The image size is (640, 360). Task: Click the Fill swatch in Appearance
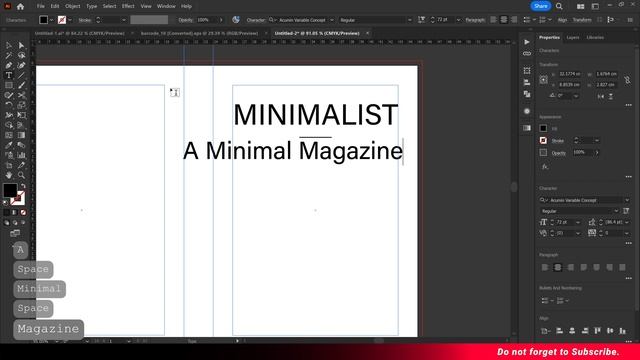point(543,128)
